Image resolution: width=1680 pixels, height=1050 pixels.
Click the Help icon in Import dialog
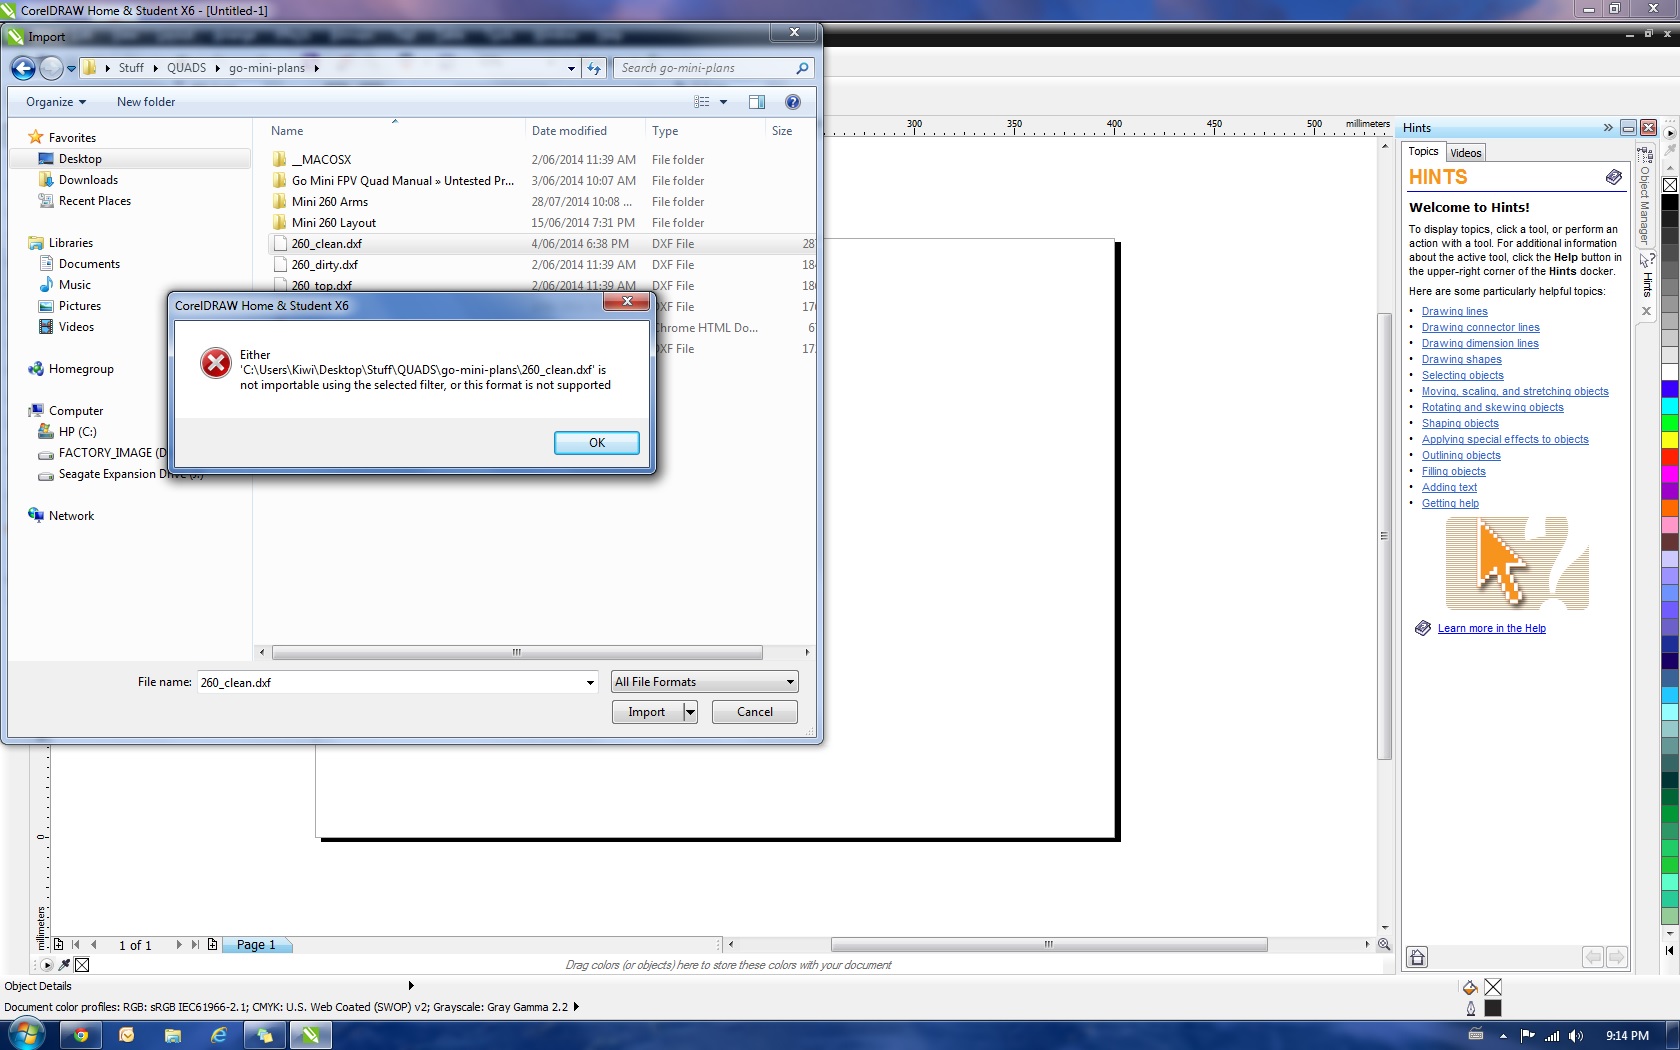tap(793, 102)
